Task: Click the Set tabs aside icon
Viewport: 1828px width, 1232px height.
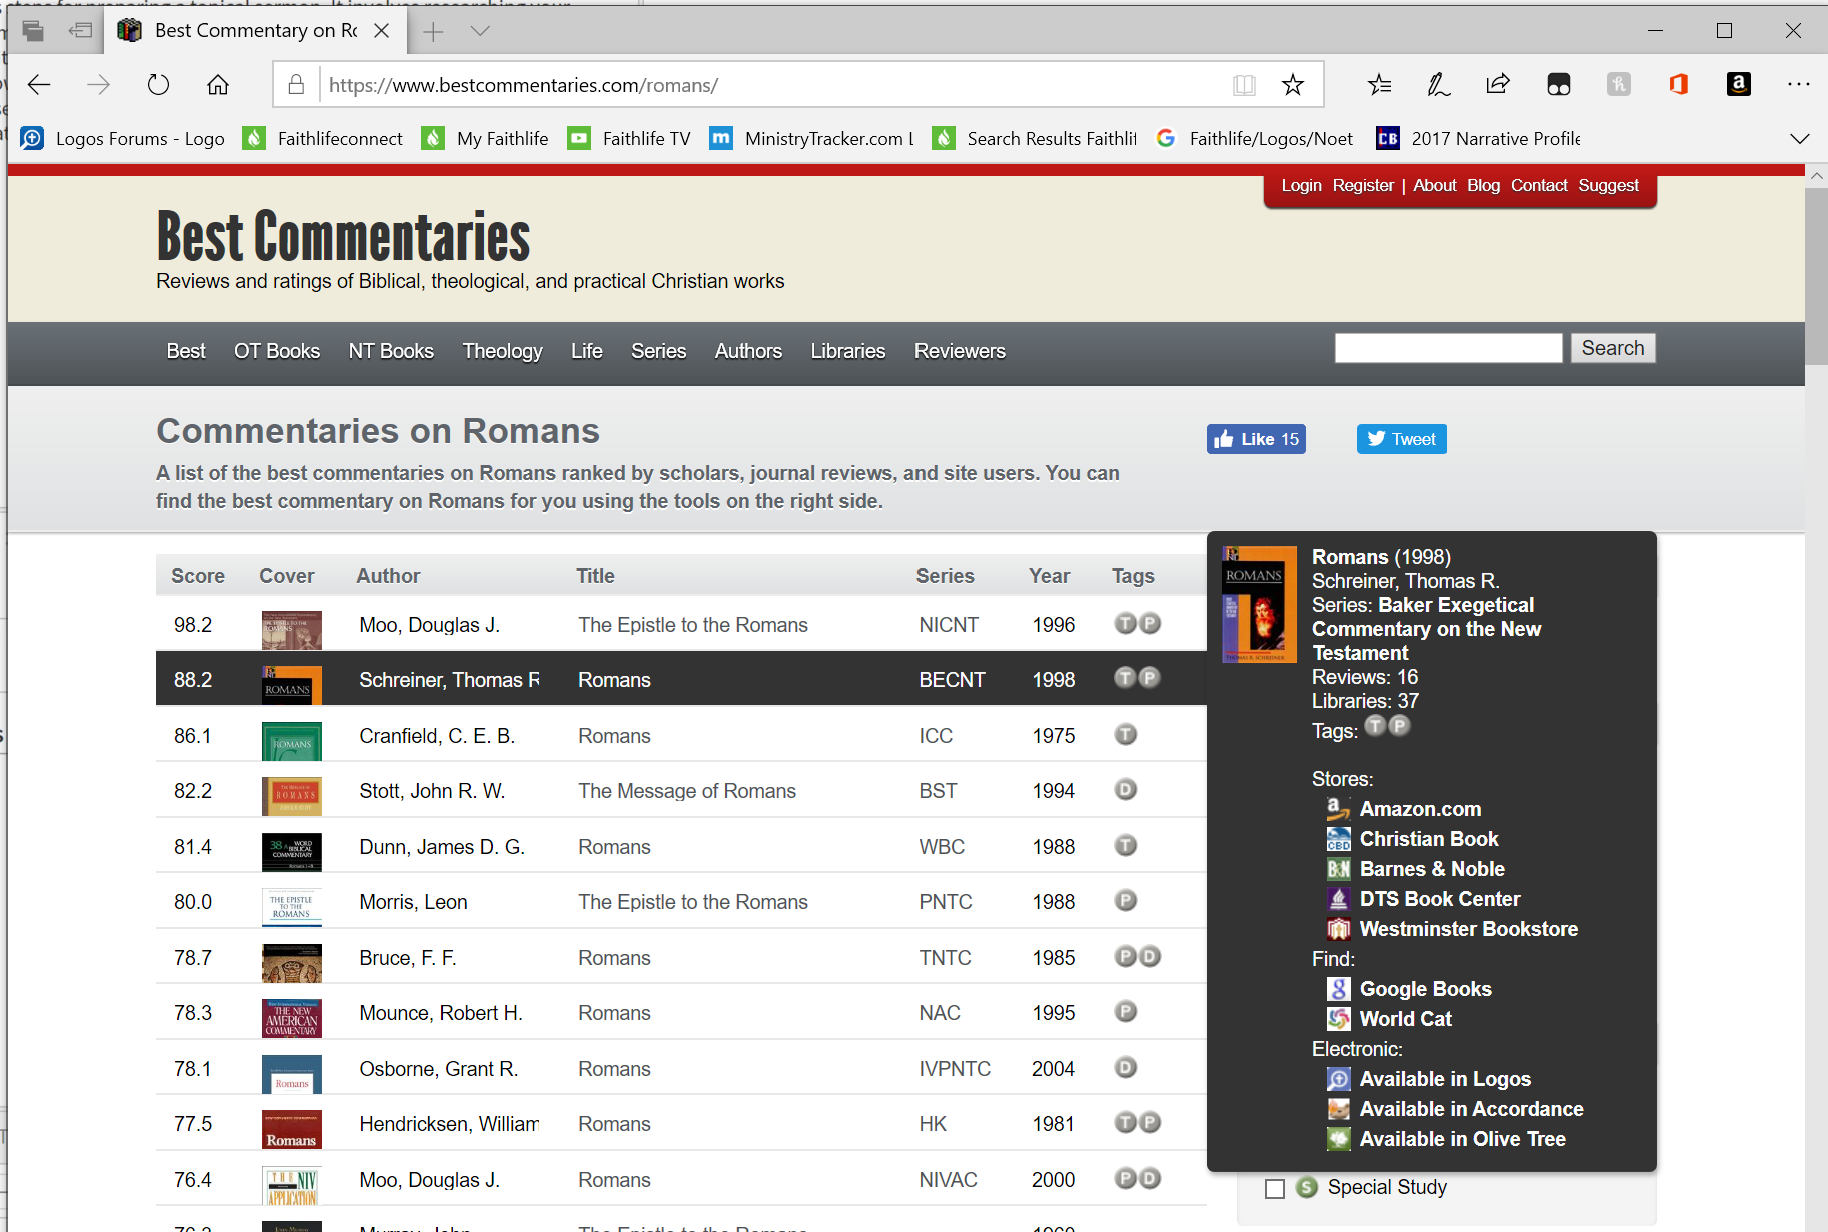Action: [80, 31]
